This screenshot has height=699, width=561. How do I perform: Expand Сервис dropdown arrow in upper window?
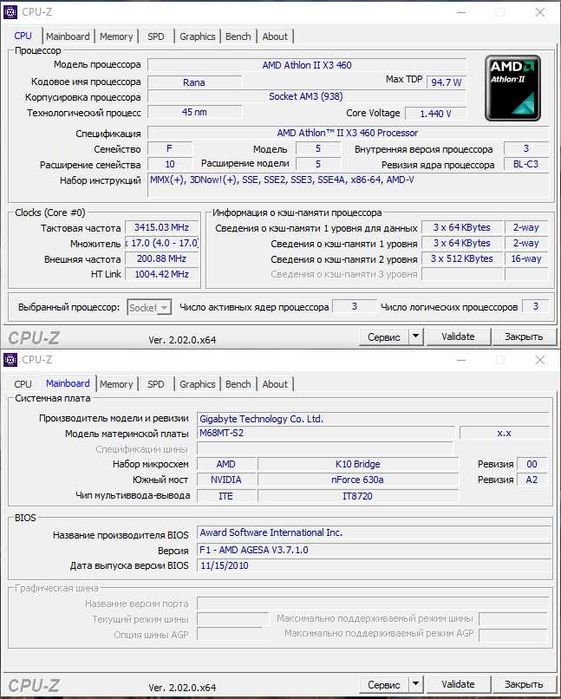click(416, 337)
